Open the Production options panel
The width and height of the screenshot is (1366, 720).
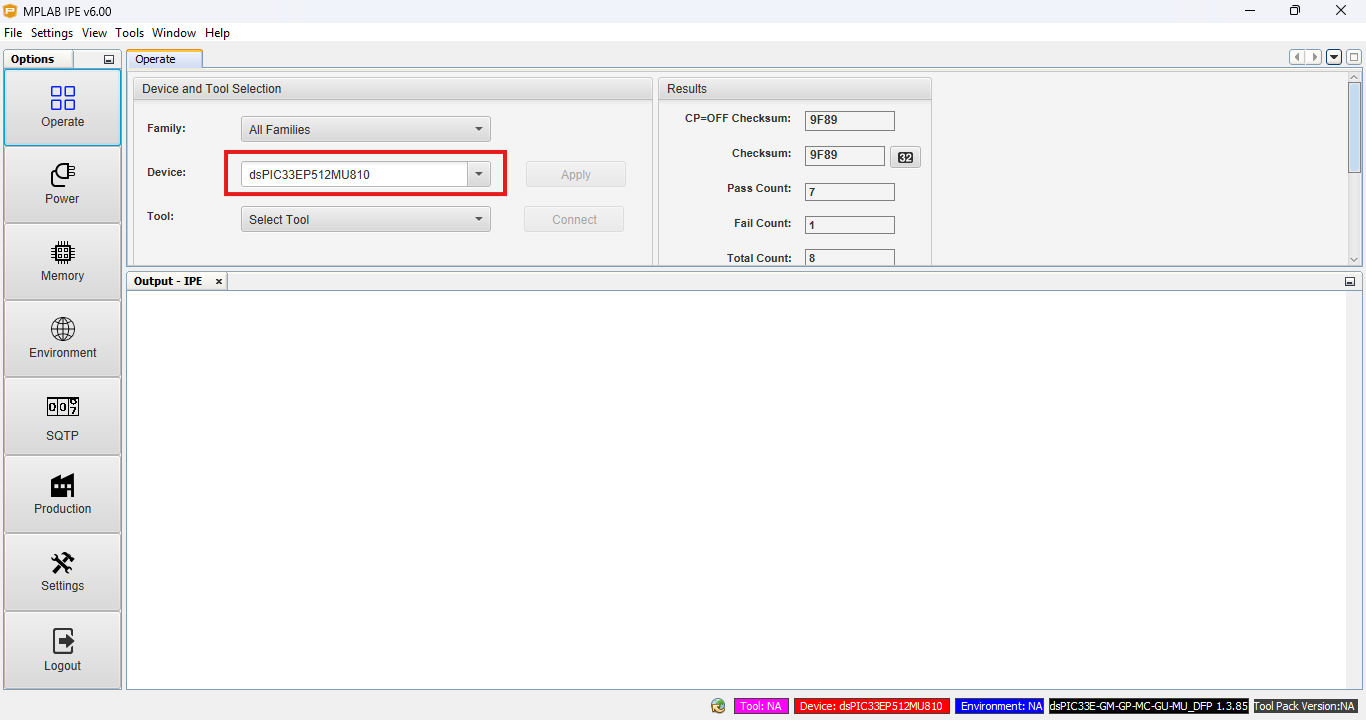62,495
